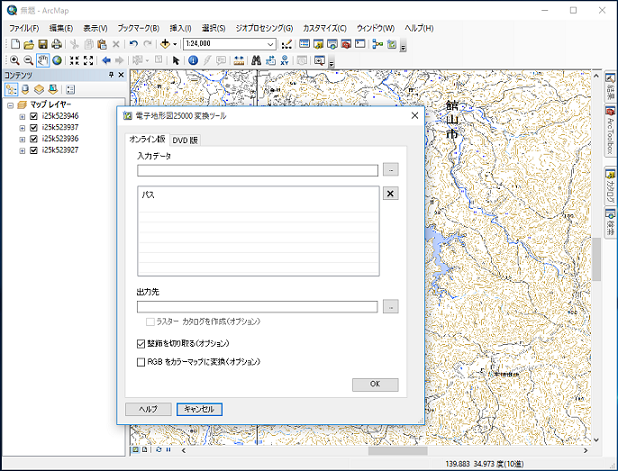The height and width of the screenshot is (471, 618).
Task: Expand Tools toolbar overflow options
Action: point(331,63)
